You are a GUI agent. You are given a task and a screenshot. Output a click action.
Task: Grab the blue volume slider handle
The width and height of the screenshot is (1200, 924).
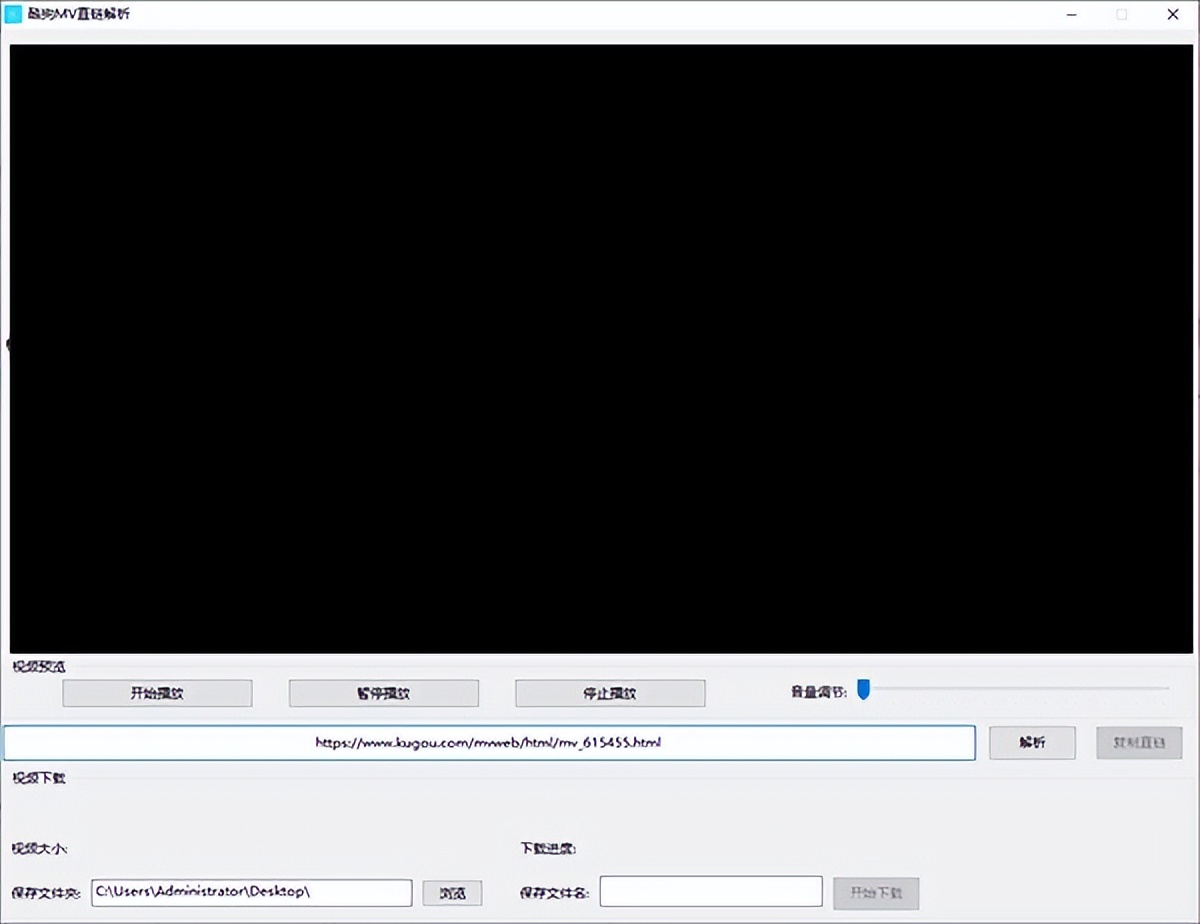(x=862, y=688)
